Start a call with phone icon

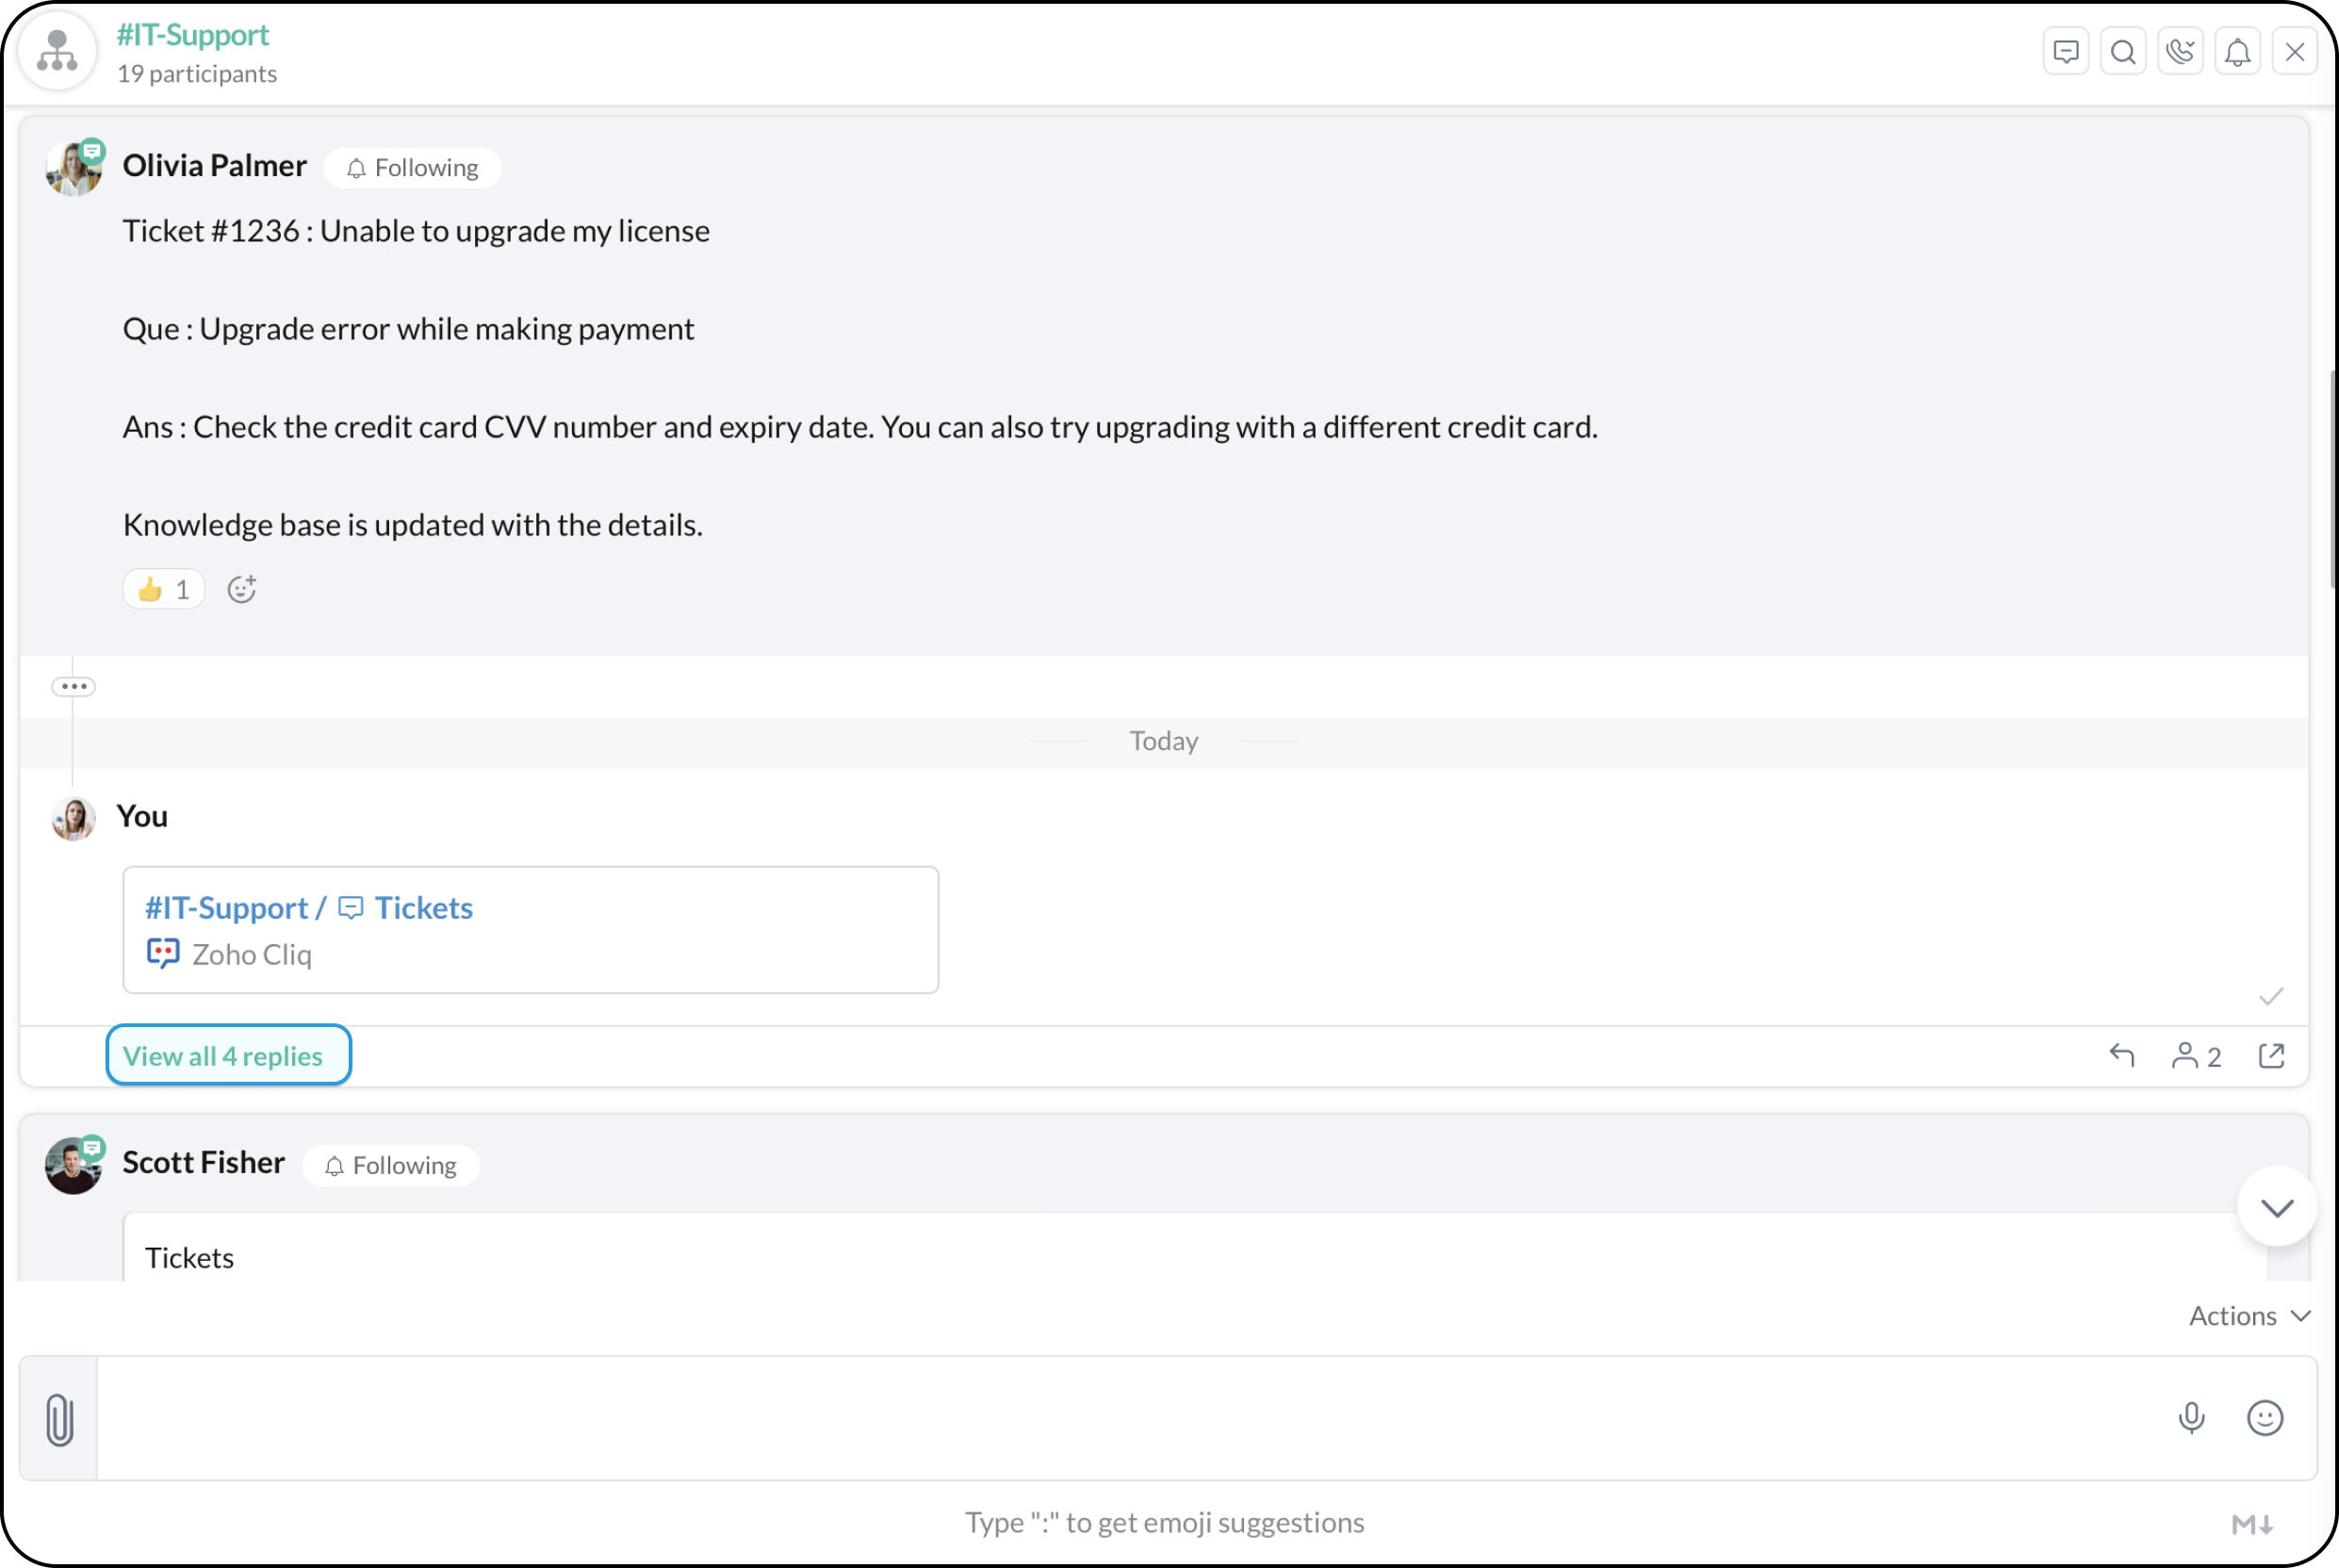[x=2179, y=52]
